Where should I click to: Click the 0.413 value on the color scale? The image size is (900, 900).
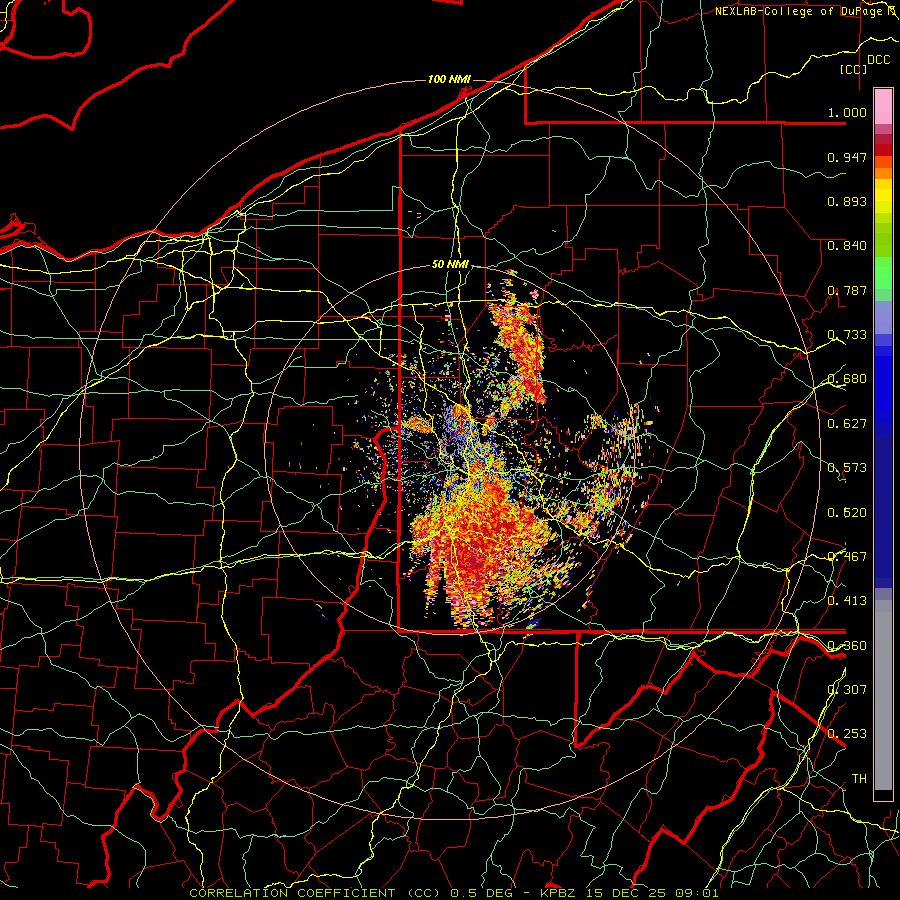[x=847, y=601]
